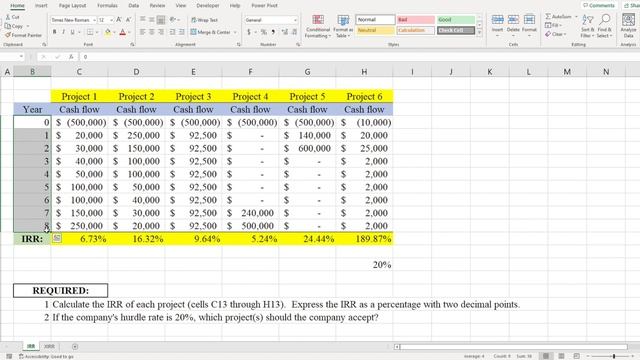Click the red Font Color A icon

(x=122, y=32)
